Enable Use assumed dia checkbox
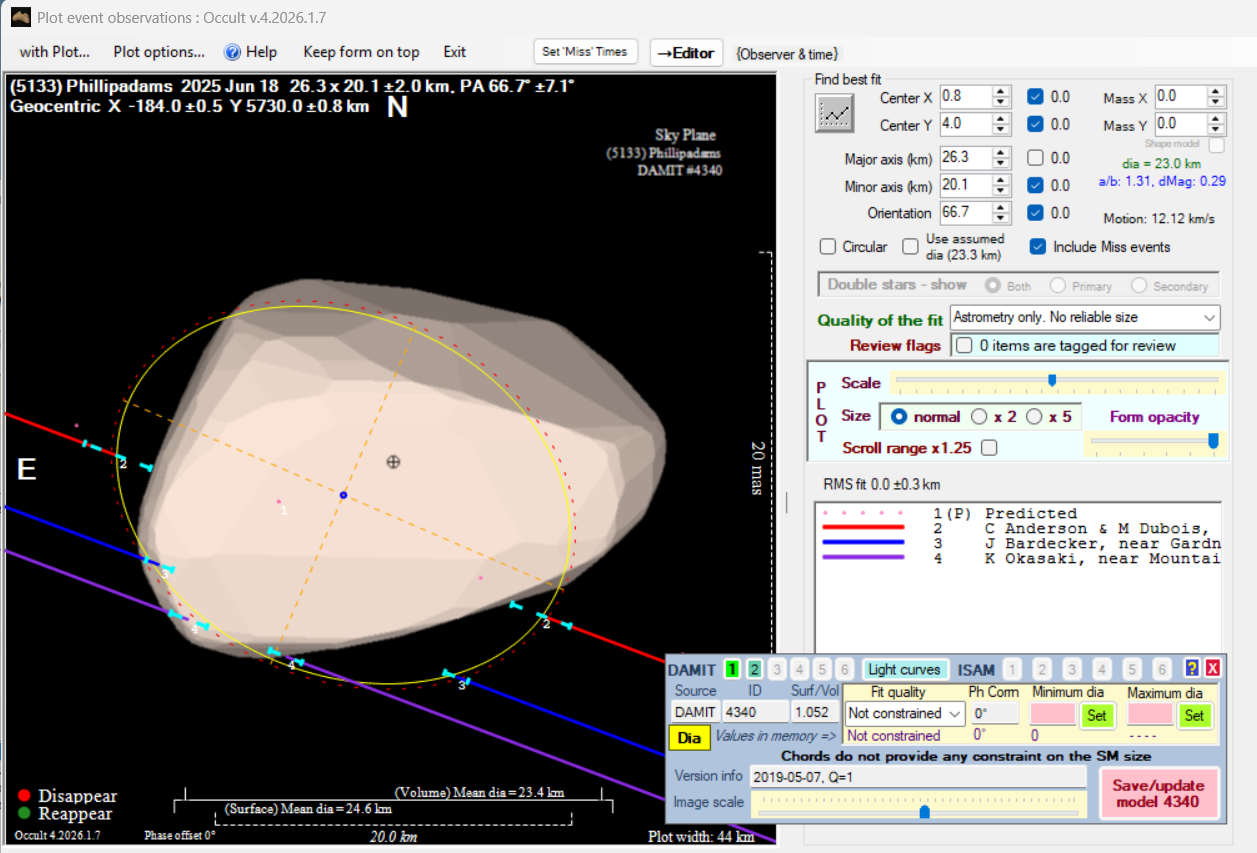 coord(910,246)
